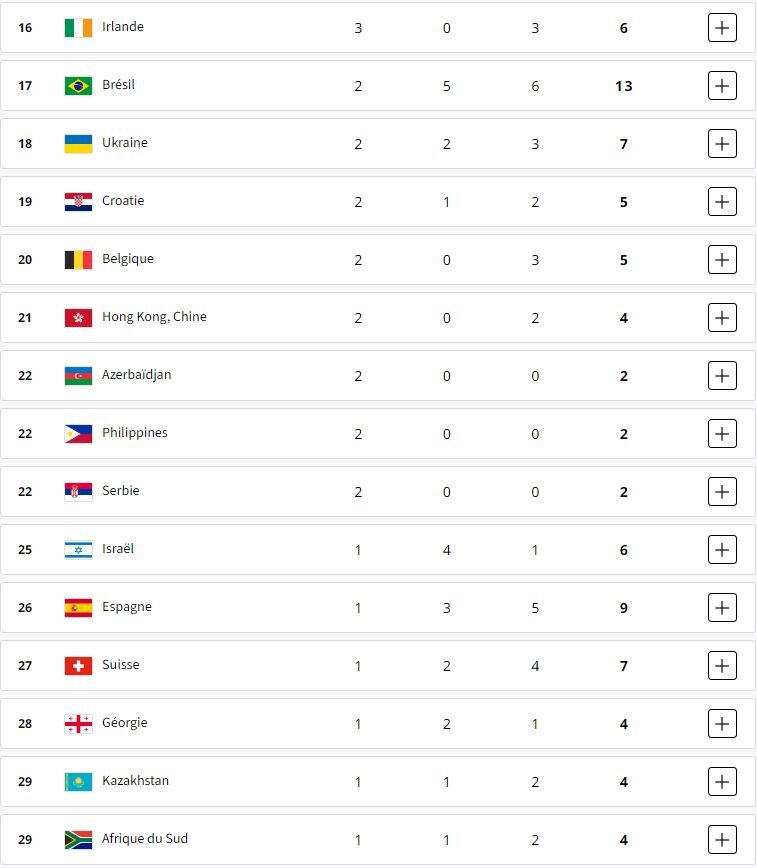The image size is (757, 868).
Task: Open Azerbaïdjan details with plus button
Action: click(722, 376)
